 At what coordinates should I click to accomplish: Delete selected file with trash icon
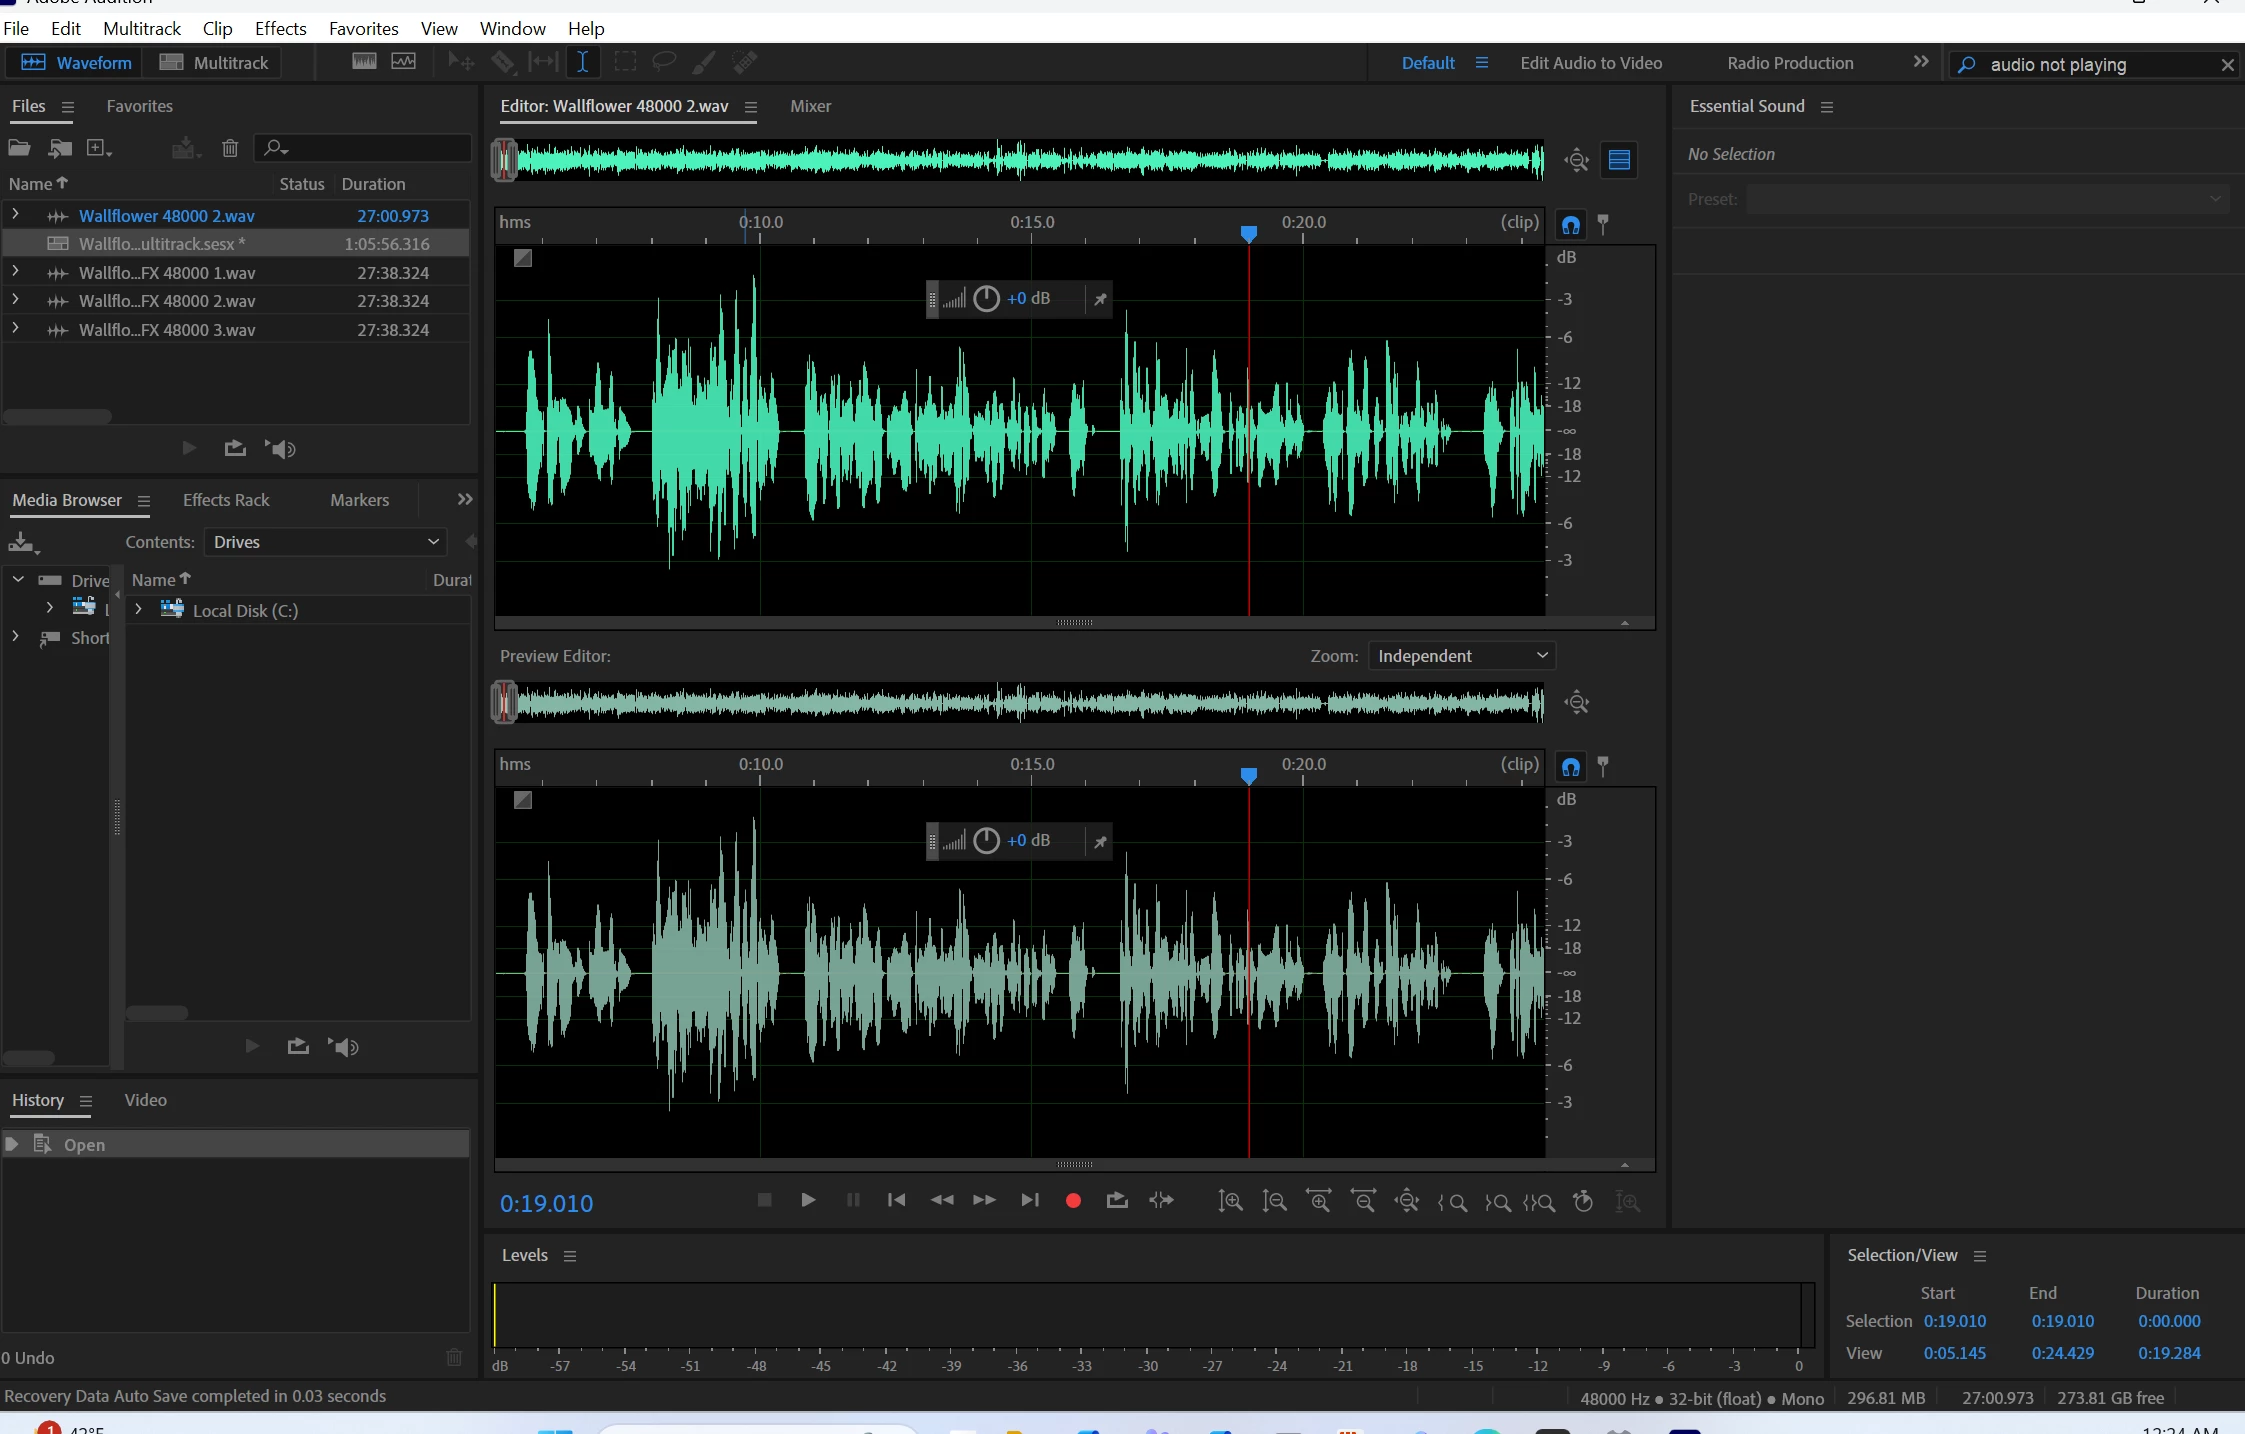(230, 148)
